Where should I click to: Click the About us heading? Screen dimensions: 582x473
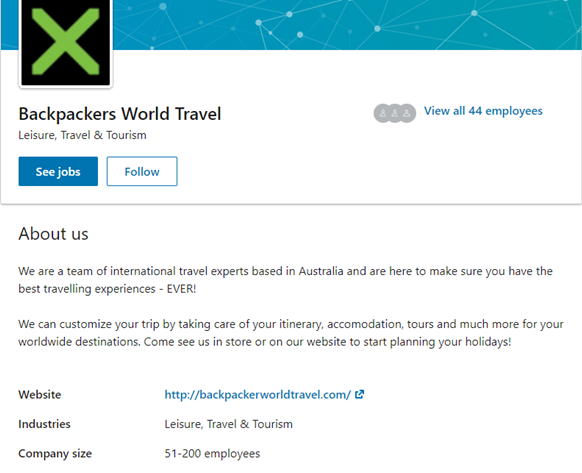(x=53, y=234)
